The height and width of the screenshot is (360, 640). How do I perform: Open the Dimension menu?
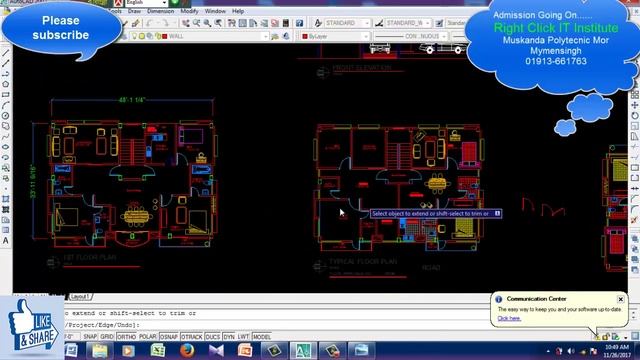pyautogui.click(x=160, y=11)
